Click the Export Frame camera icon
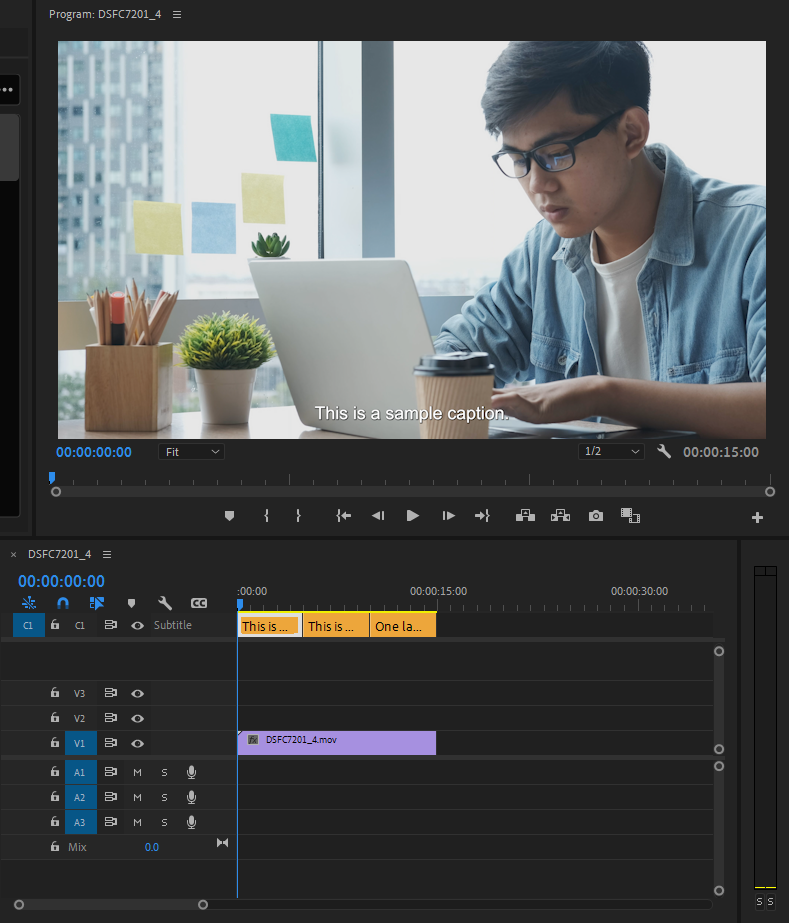Viewport: 789px width, 923px height. [x=596, y=516]
